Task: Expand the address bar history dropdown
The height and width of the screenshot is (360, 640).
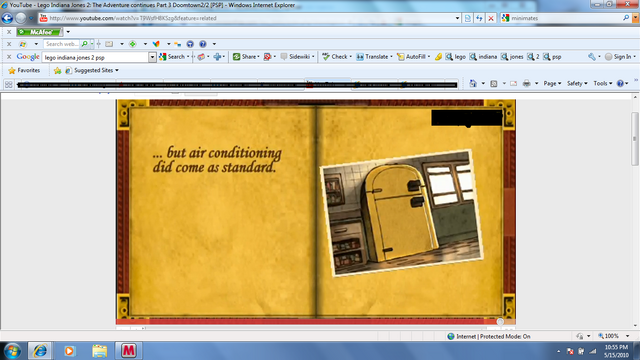Action: pyautogui.click(x=457, y=18)
